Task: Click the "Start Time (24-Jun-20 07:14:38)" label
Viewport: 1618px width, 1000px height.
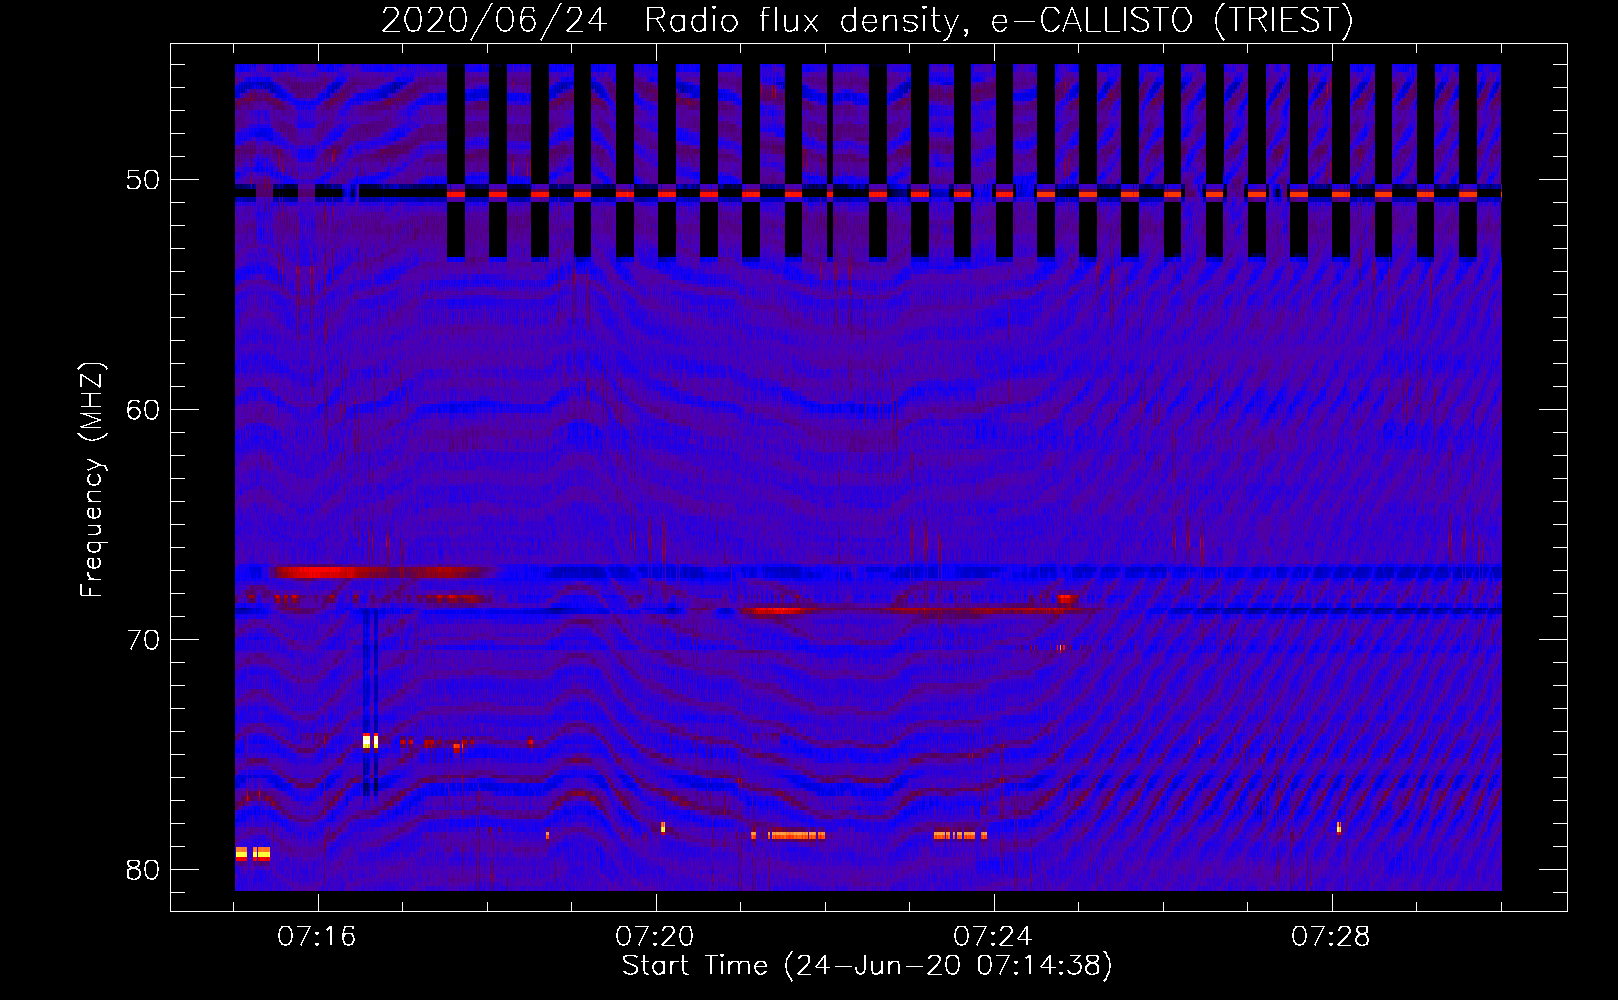Action: tap(867, 966)
